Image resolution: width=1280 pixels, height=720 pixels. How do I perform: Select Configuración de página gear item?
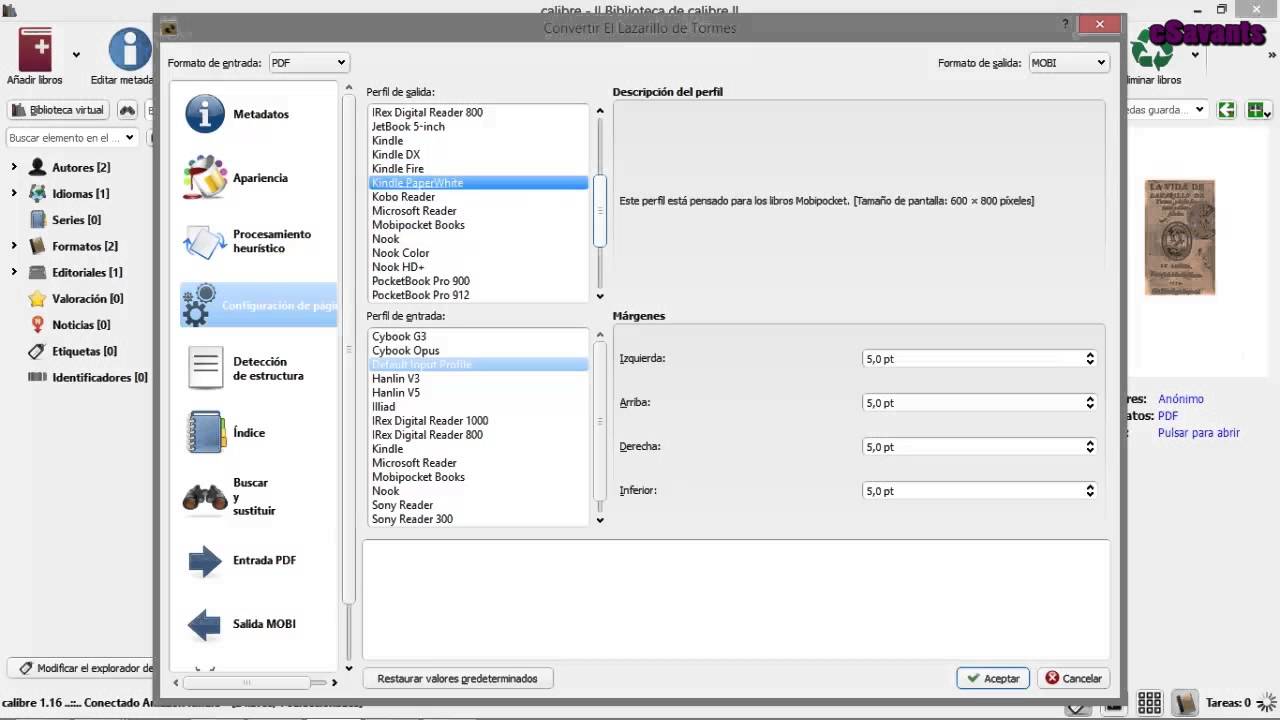(x=258, y=305)
